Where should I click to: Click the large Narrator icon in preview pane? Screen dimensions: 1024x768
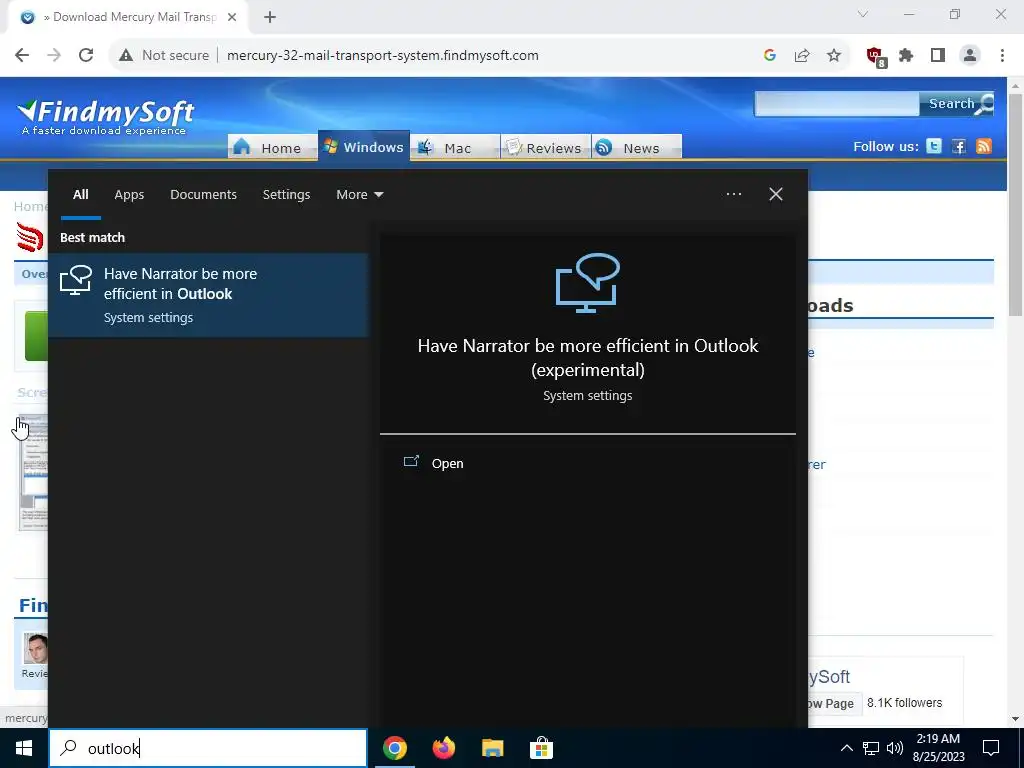tap(588, 283)
